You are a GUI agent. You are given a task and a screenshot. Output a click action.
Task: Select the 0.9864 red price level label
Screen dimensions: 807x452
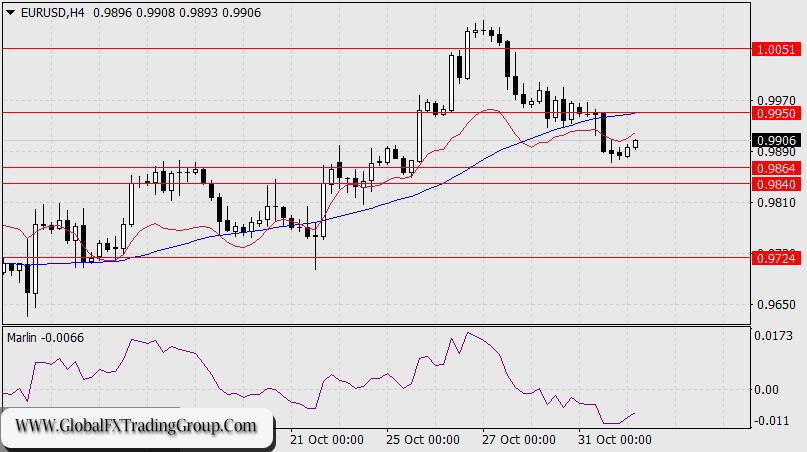pos(777,168)
